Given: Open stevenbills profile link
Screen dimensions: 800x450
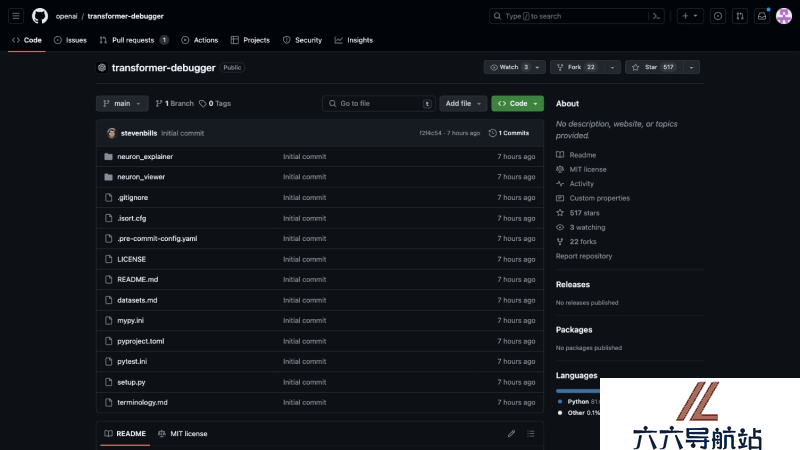Looking at the screenshot, I should click(139, 133).
